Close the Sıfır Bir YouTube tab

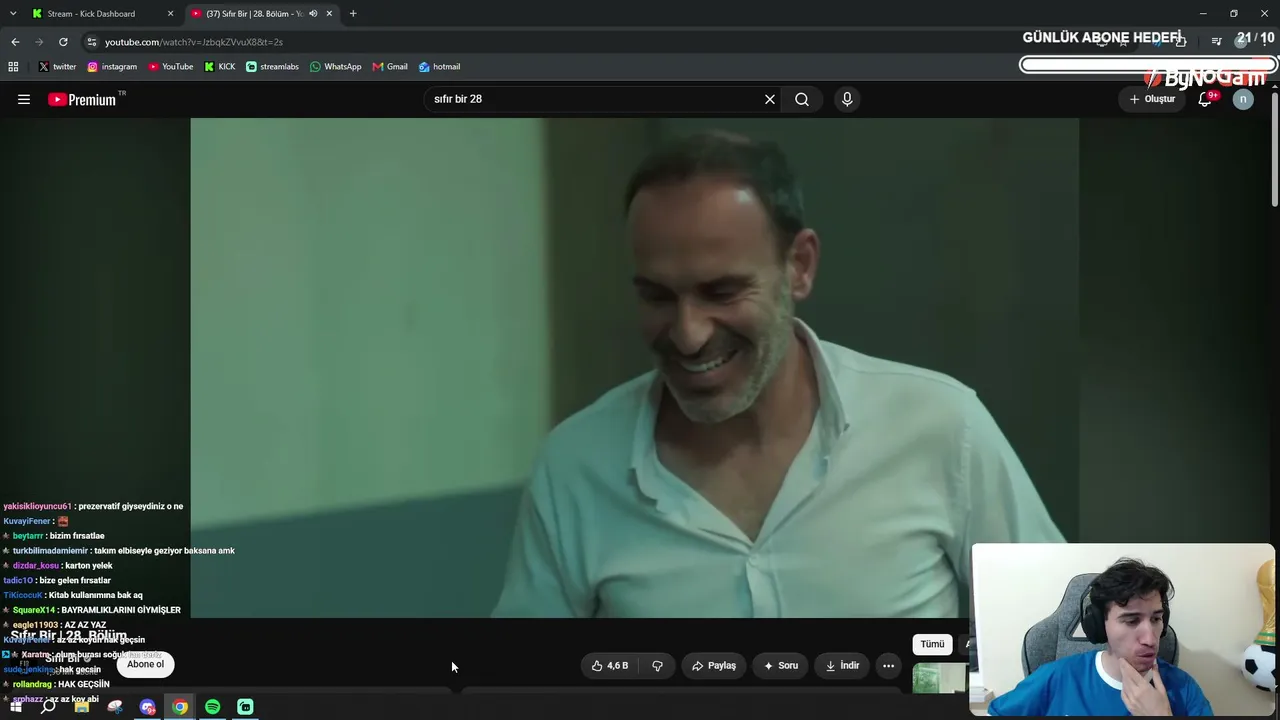329,14
